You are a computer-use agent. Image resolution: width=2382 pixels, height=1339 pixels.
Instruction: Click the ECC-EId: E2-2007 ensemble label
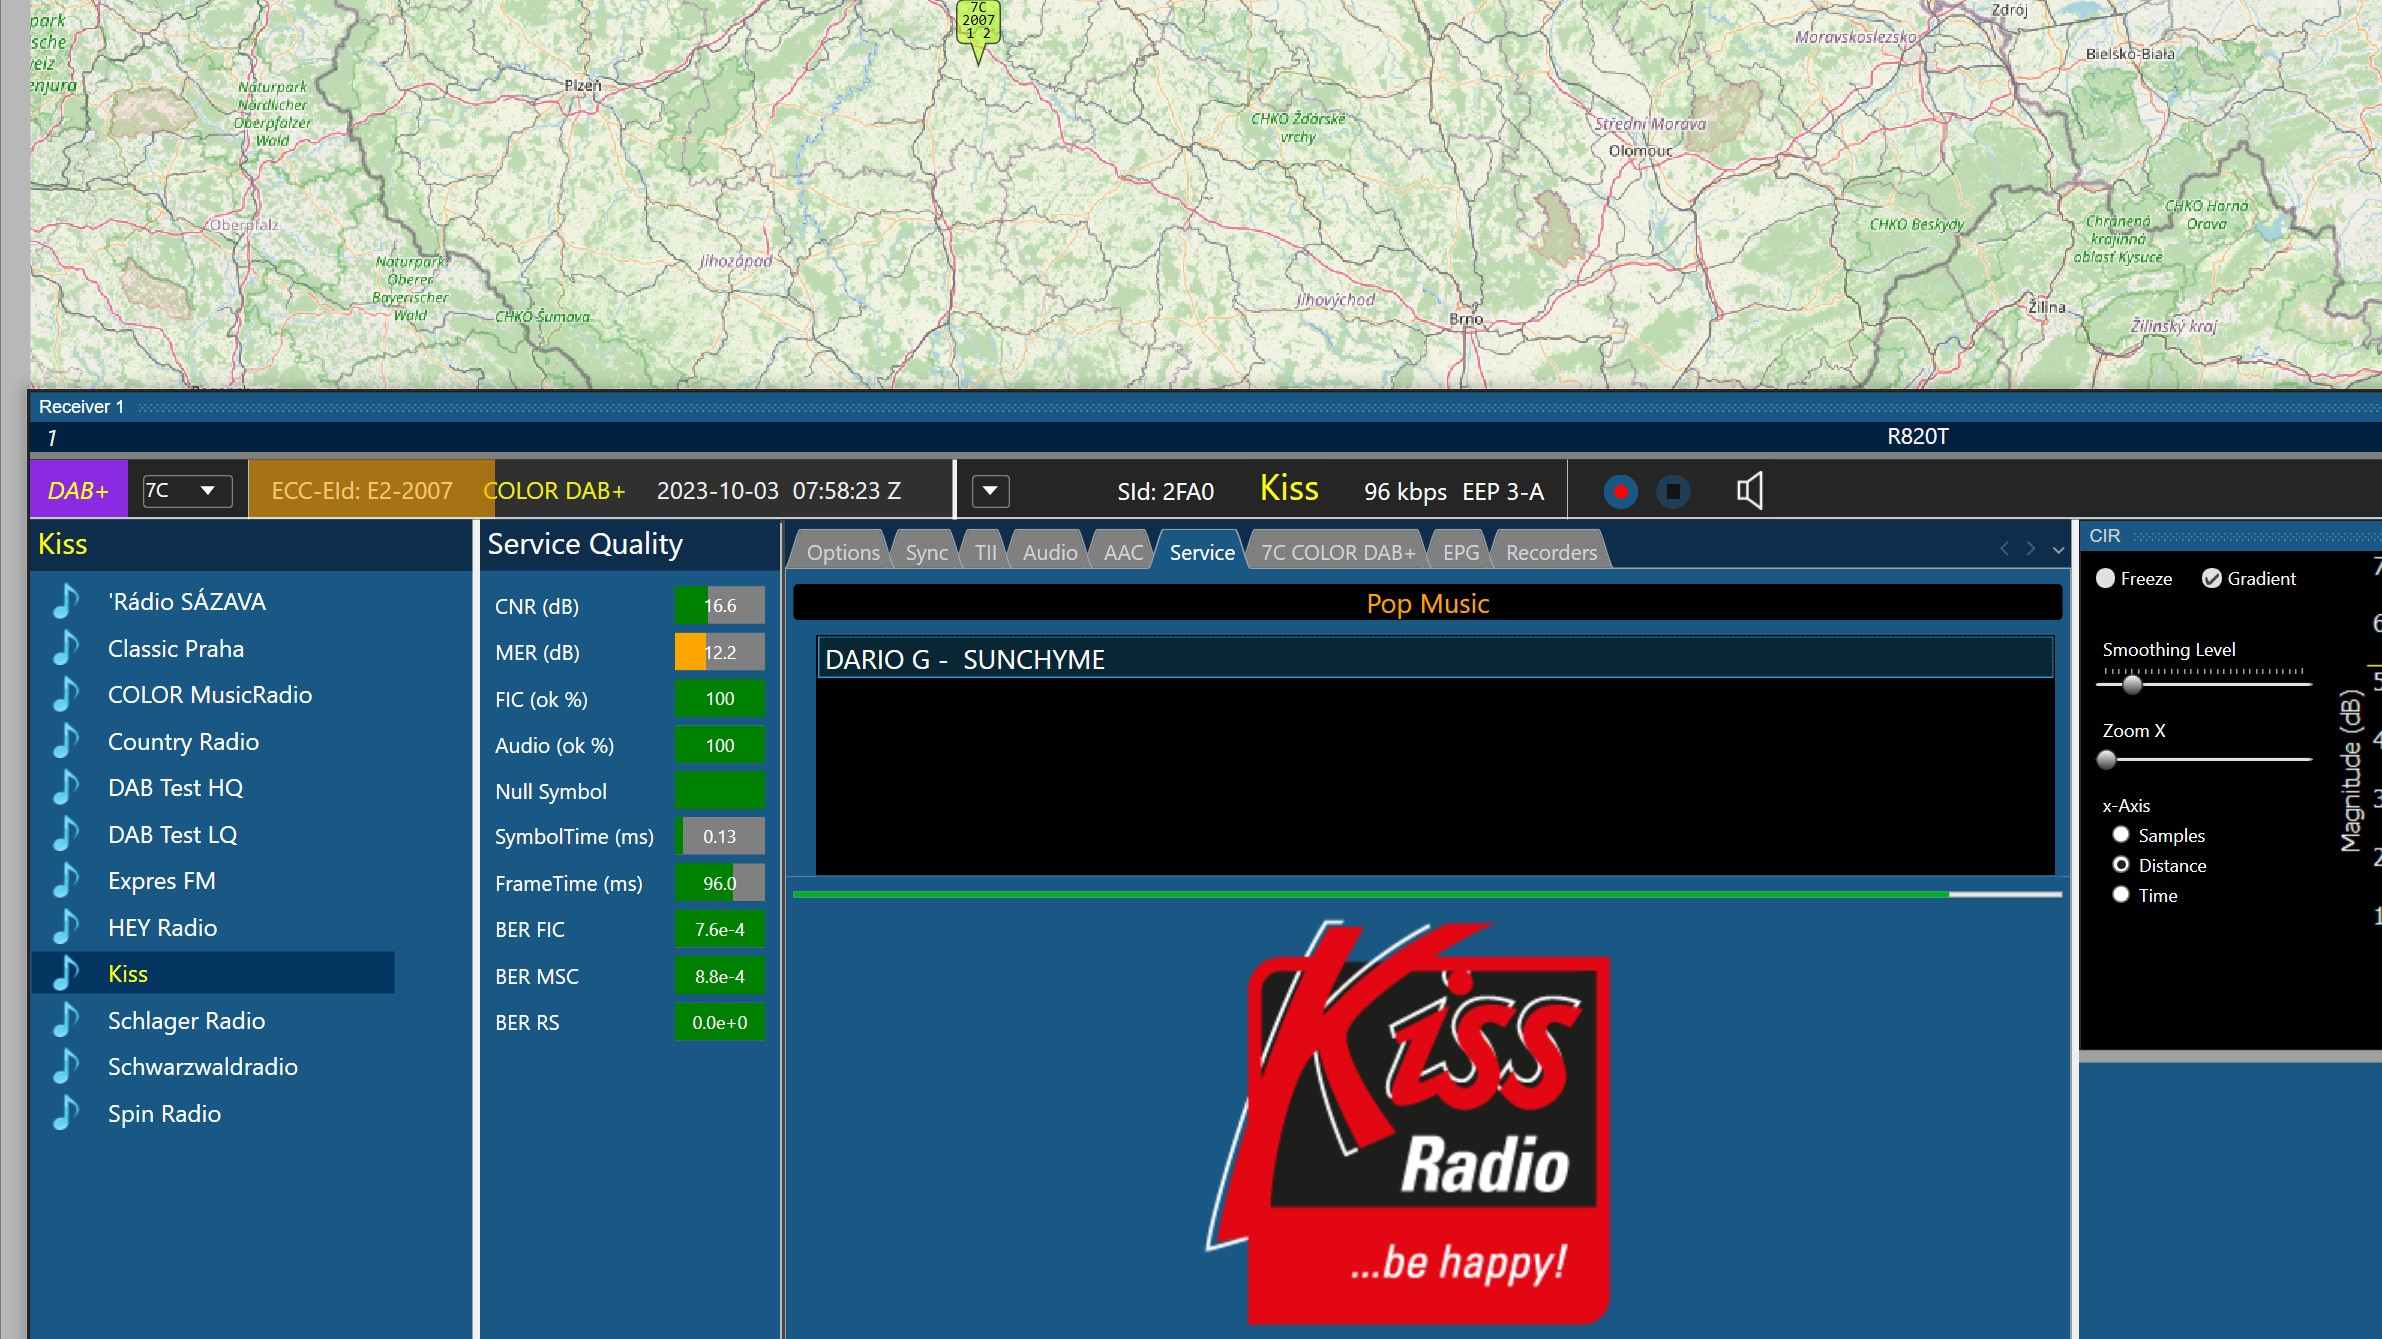point(362,491)
